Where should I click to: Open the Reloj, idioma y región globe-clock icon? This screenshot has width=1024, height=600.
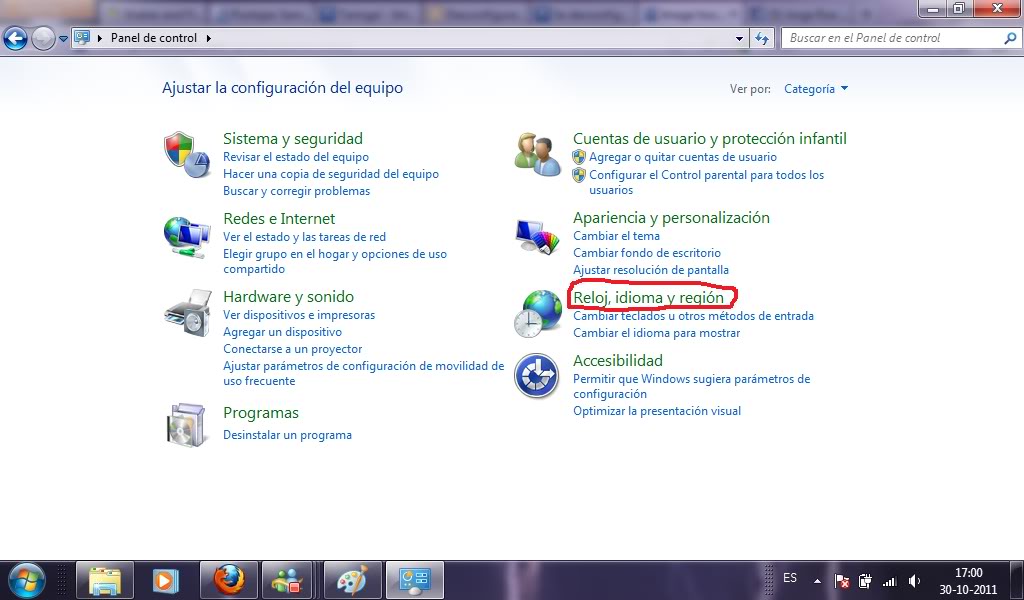coord(537,313)
